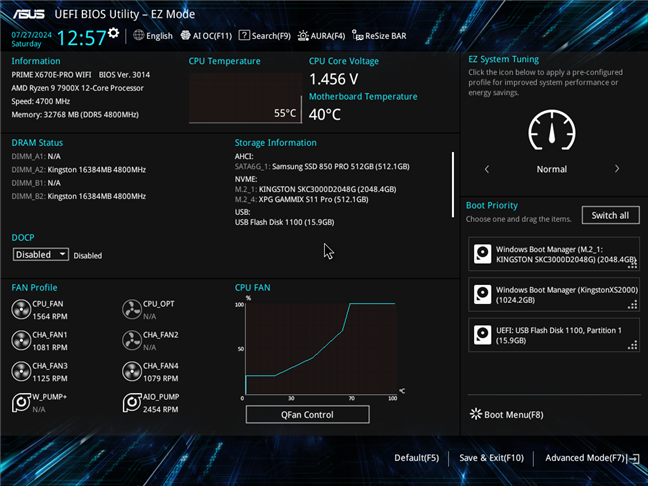
Task: Click Default(F5) button
Action: click(417, 458)
